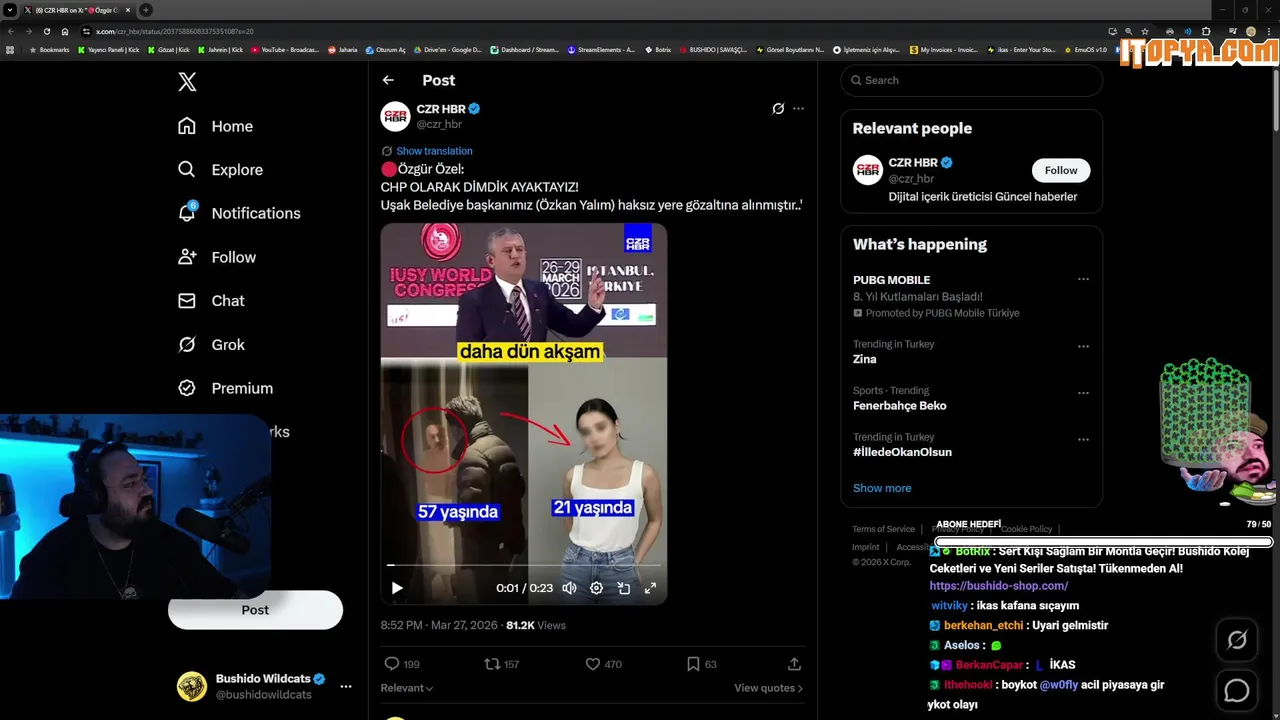
Task: Open the browser extensions puzzle icon
Action: [x=1205, y=31]
